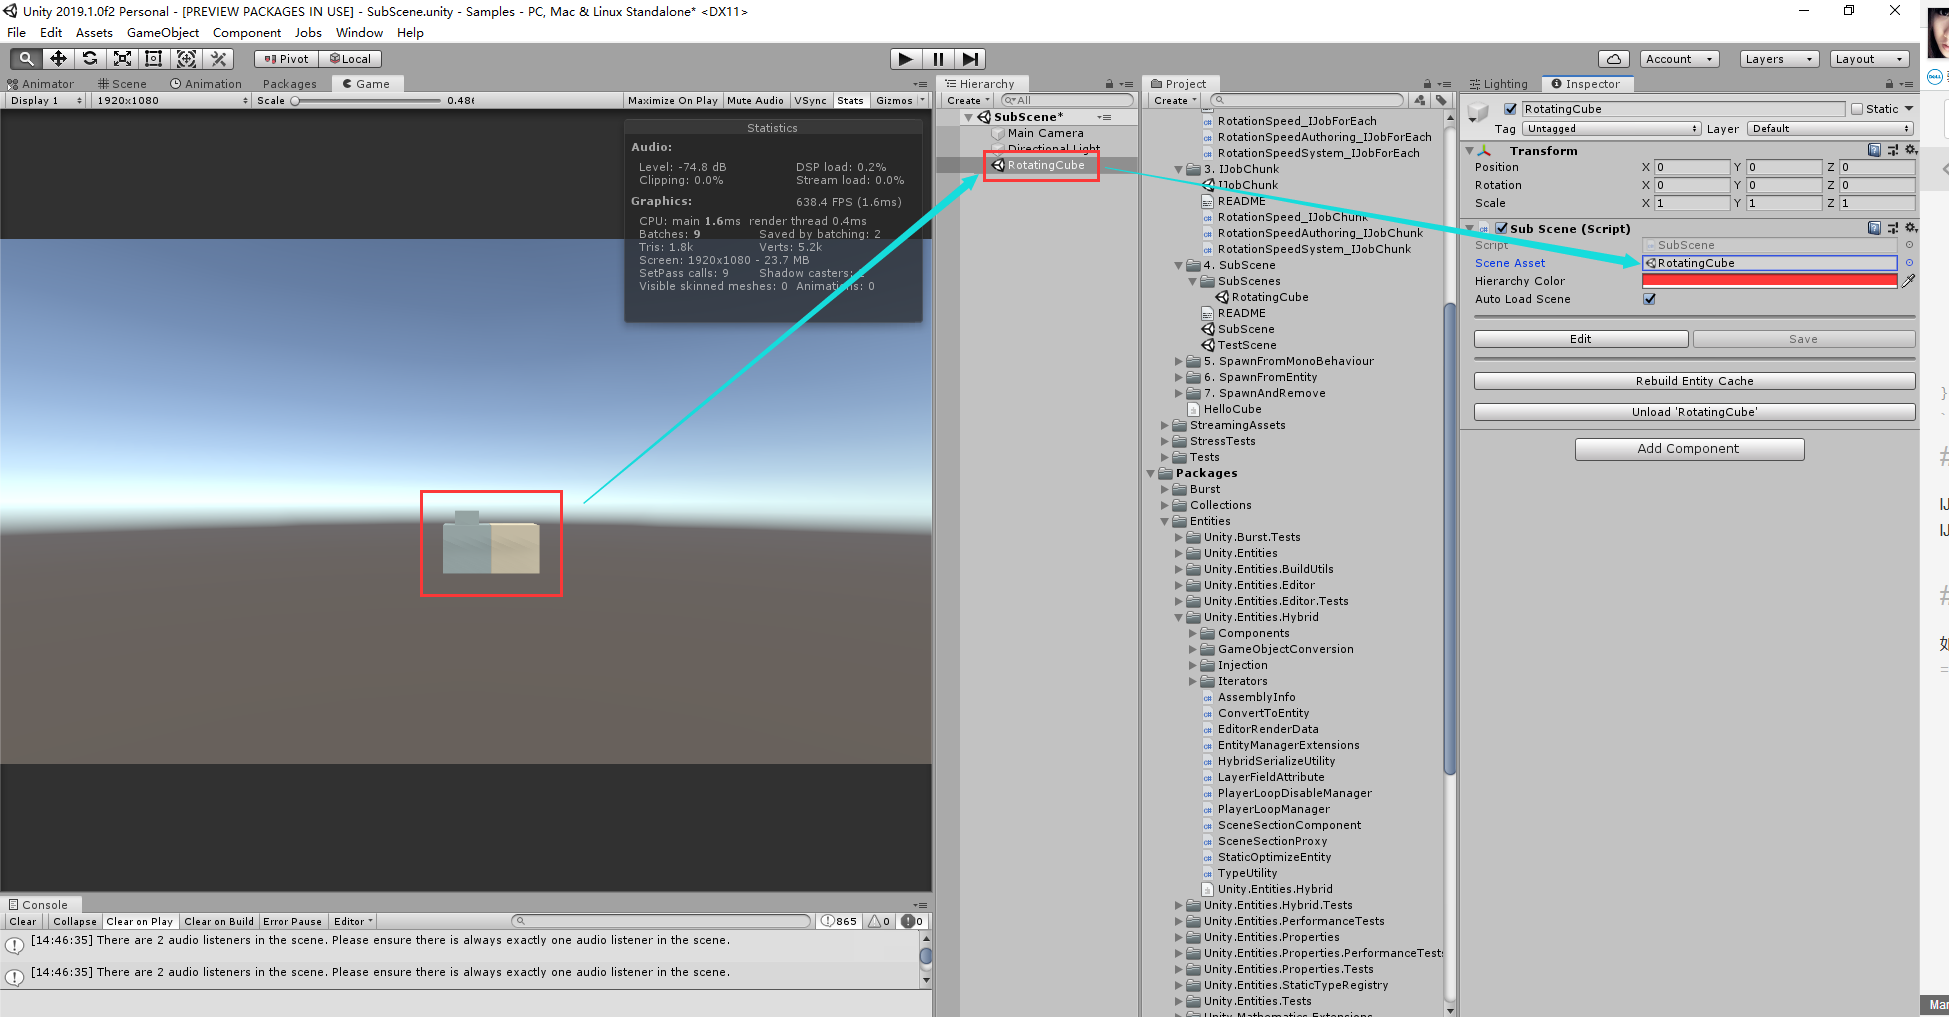Search by label in Project panel
This screenshot has height=1017, width=1949.
(x=1441, y=100)
